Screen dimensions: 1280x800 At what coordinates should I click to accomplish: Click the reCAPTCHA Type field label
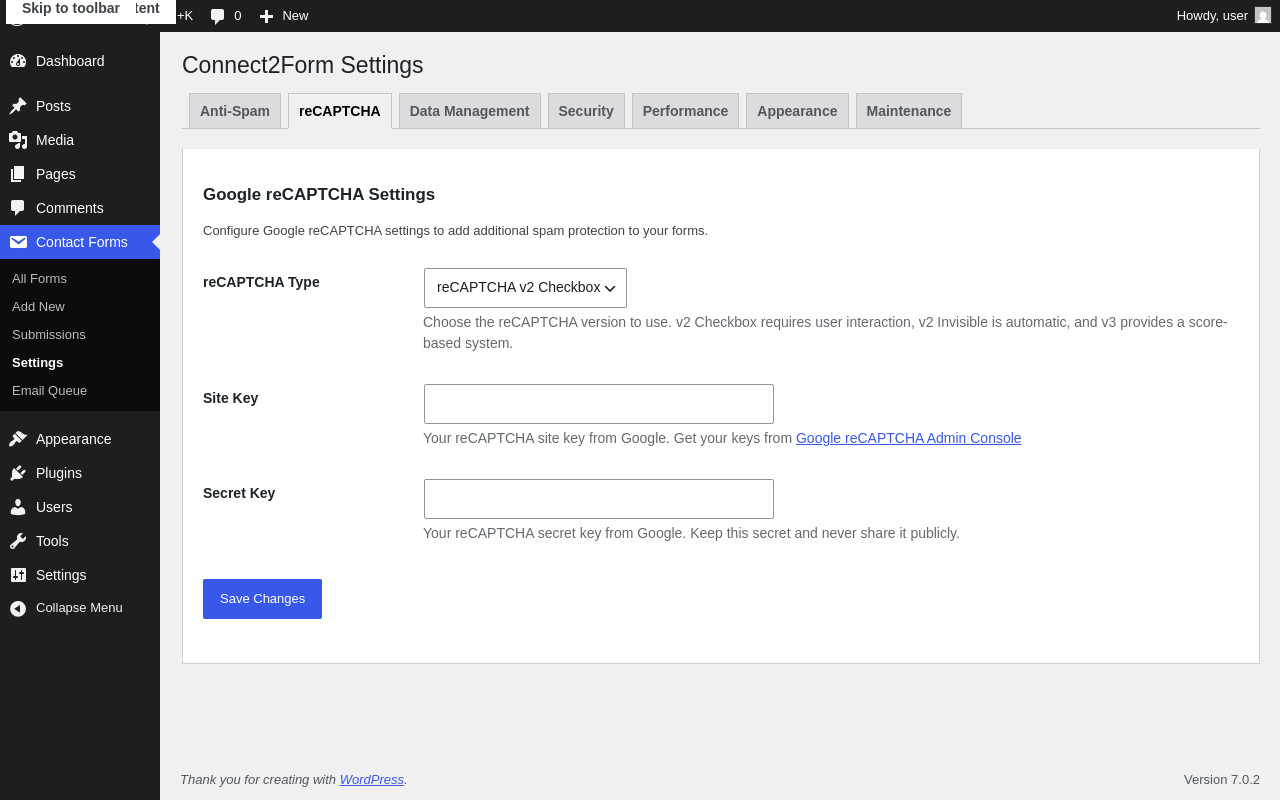click(x=261, y=282)
